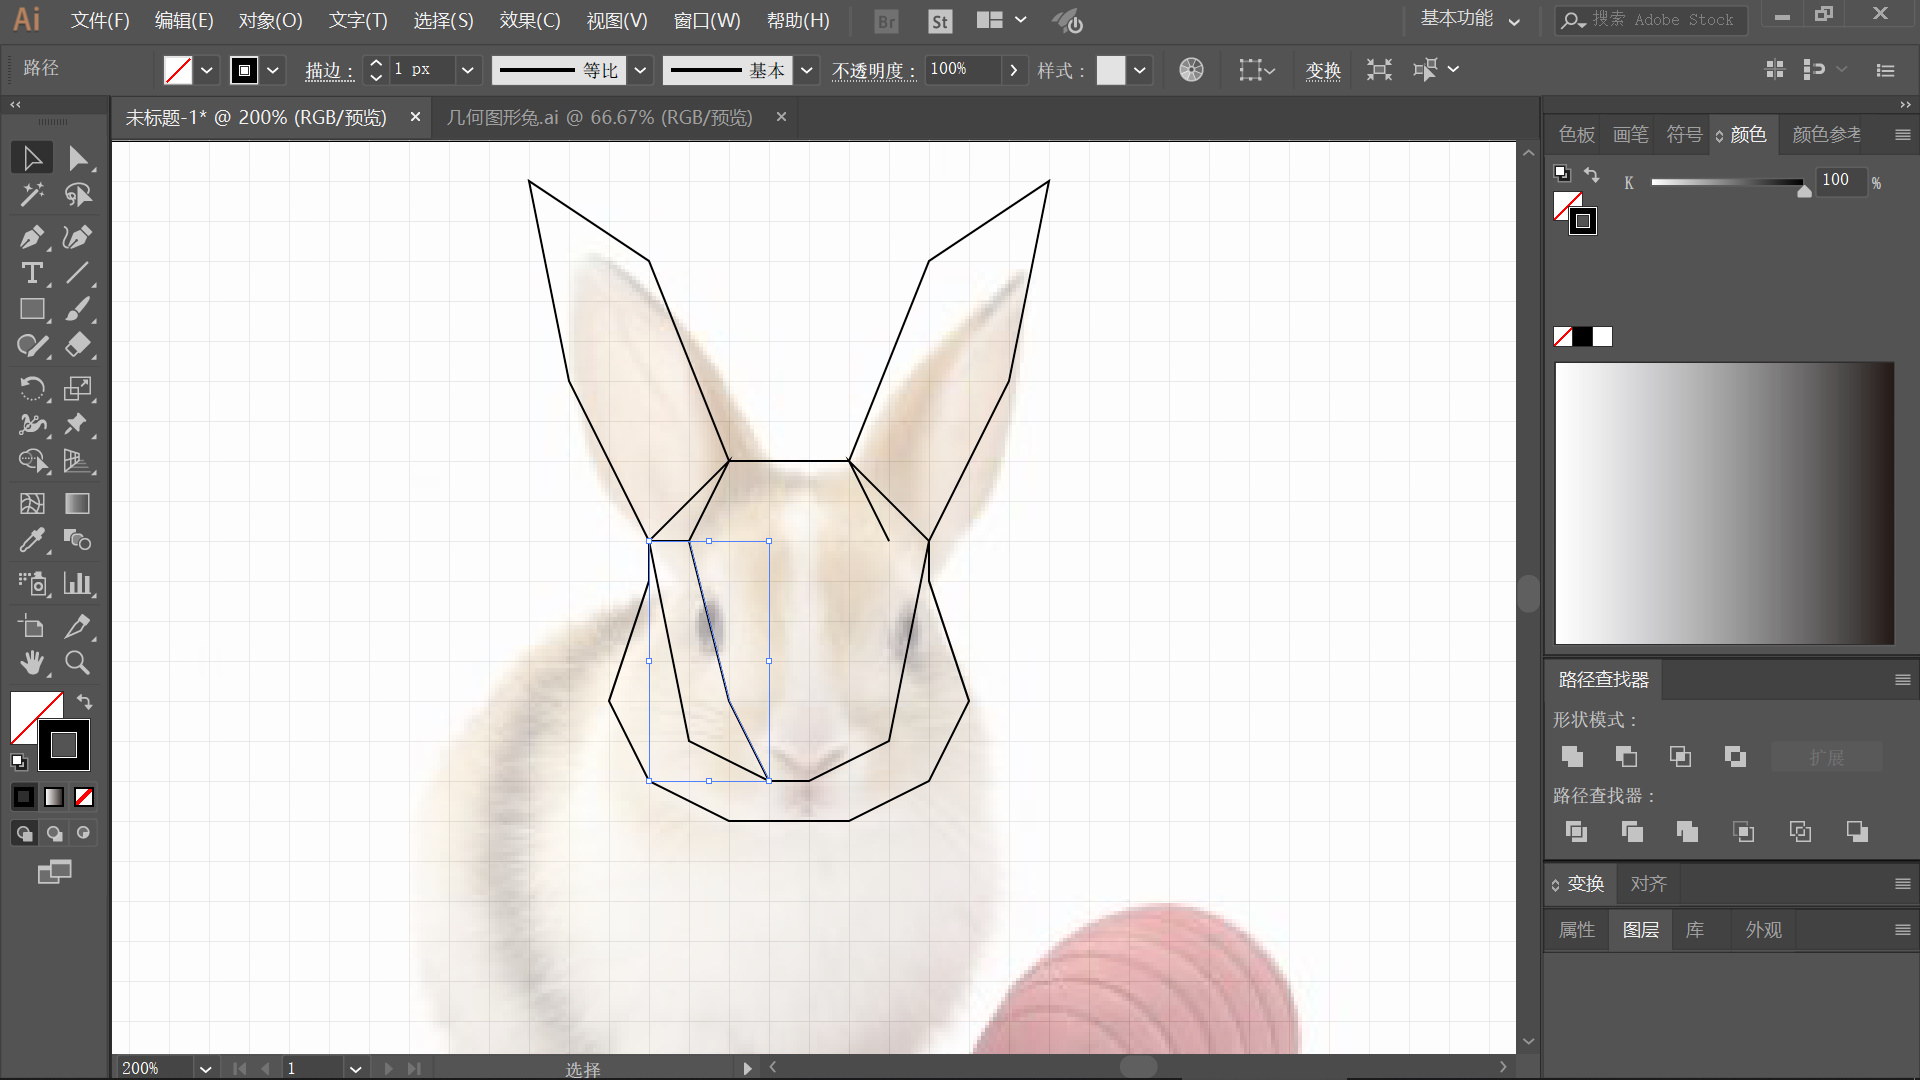Viewport: 1920px width, 1080px height.
Task: Swap fill and stroke in toolbar
Action: coord(85,701)
